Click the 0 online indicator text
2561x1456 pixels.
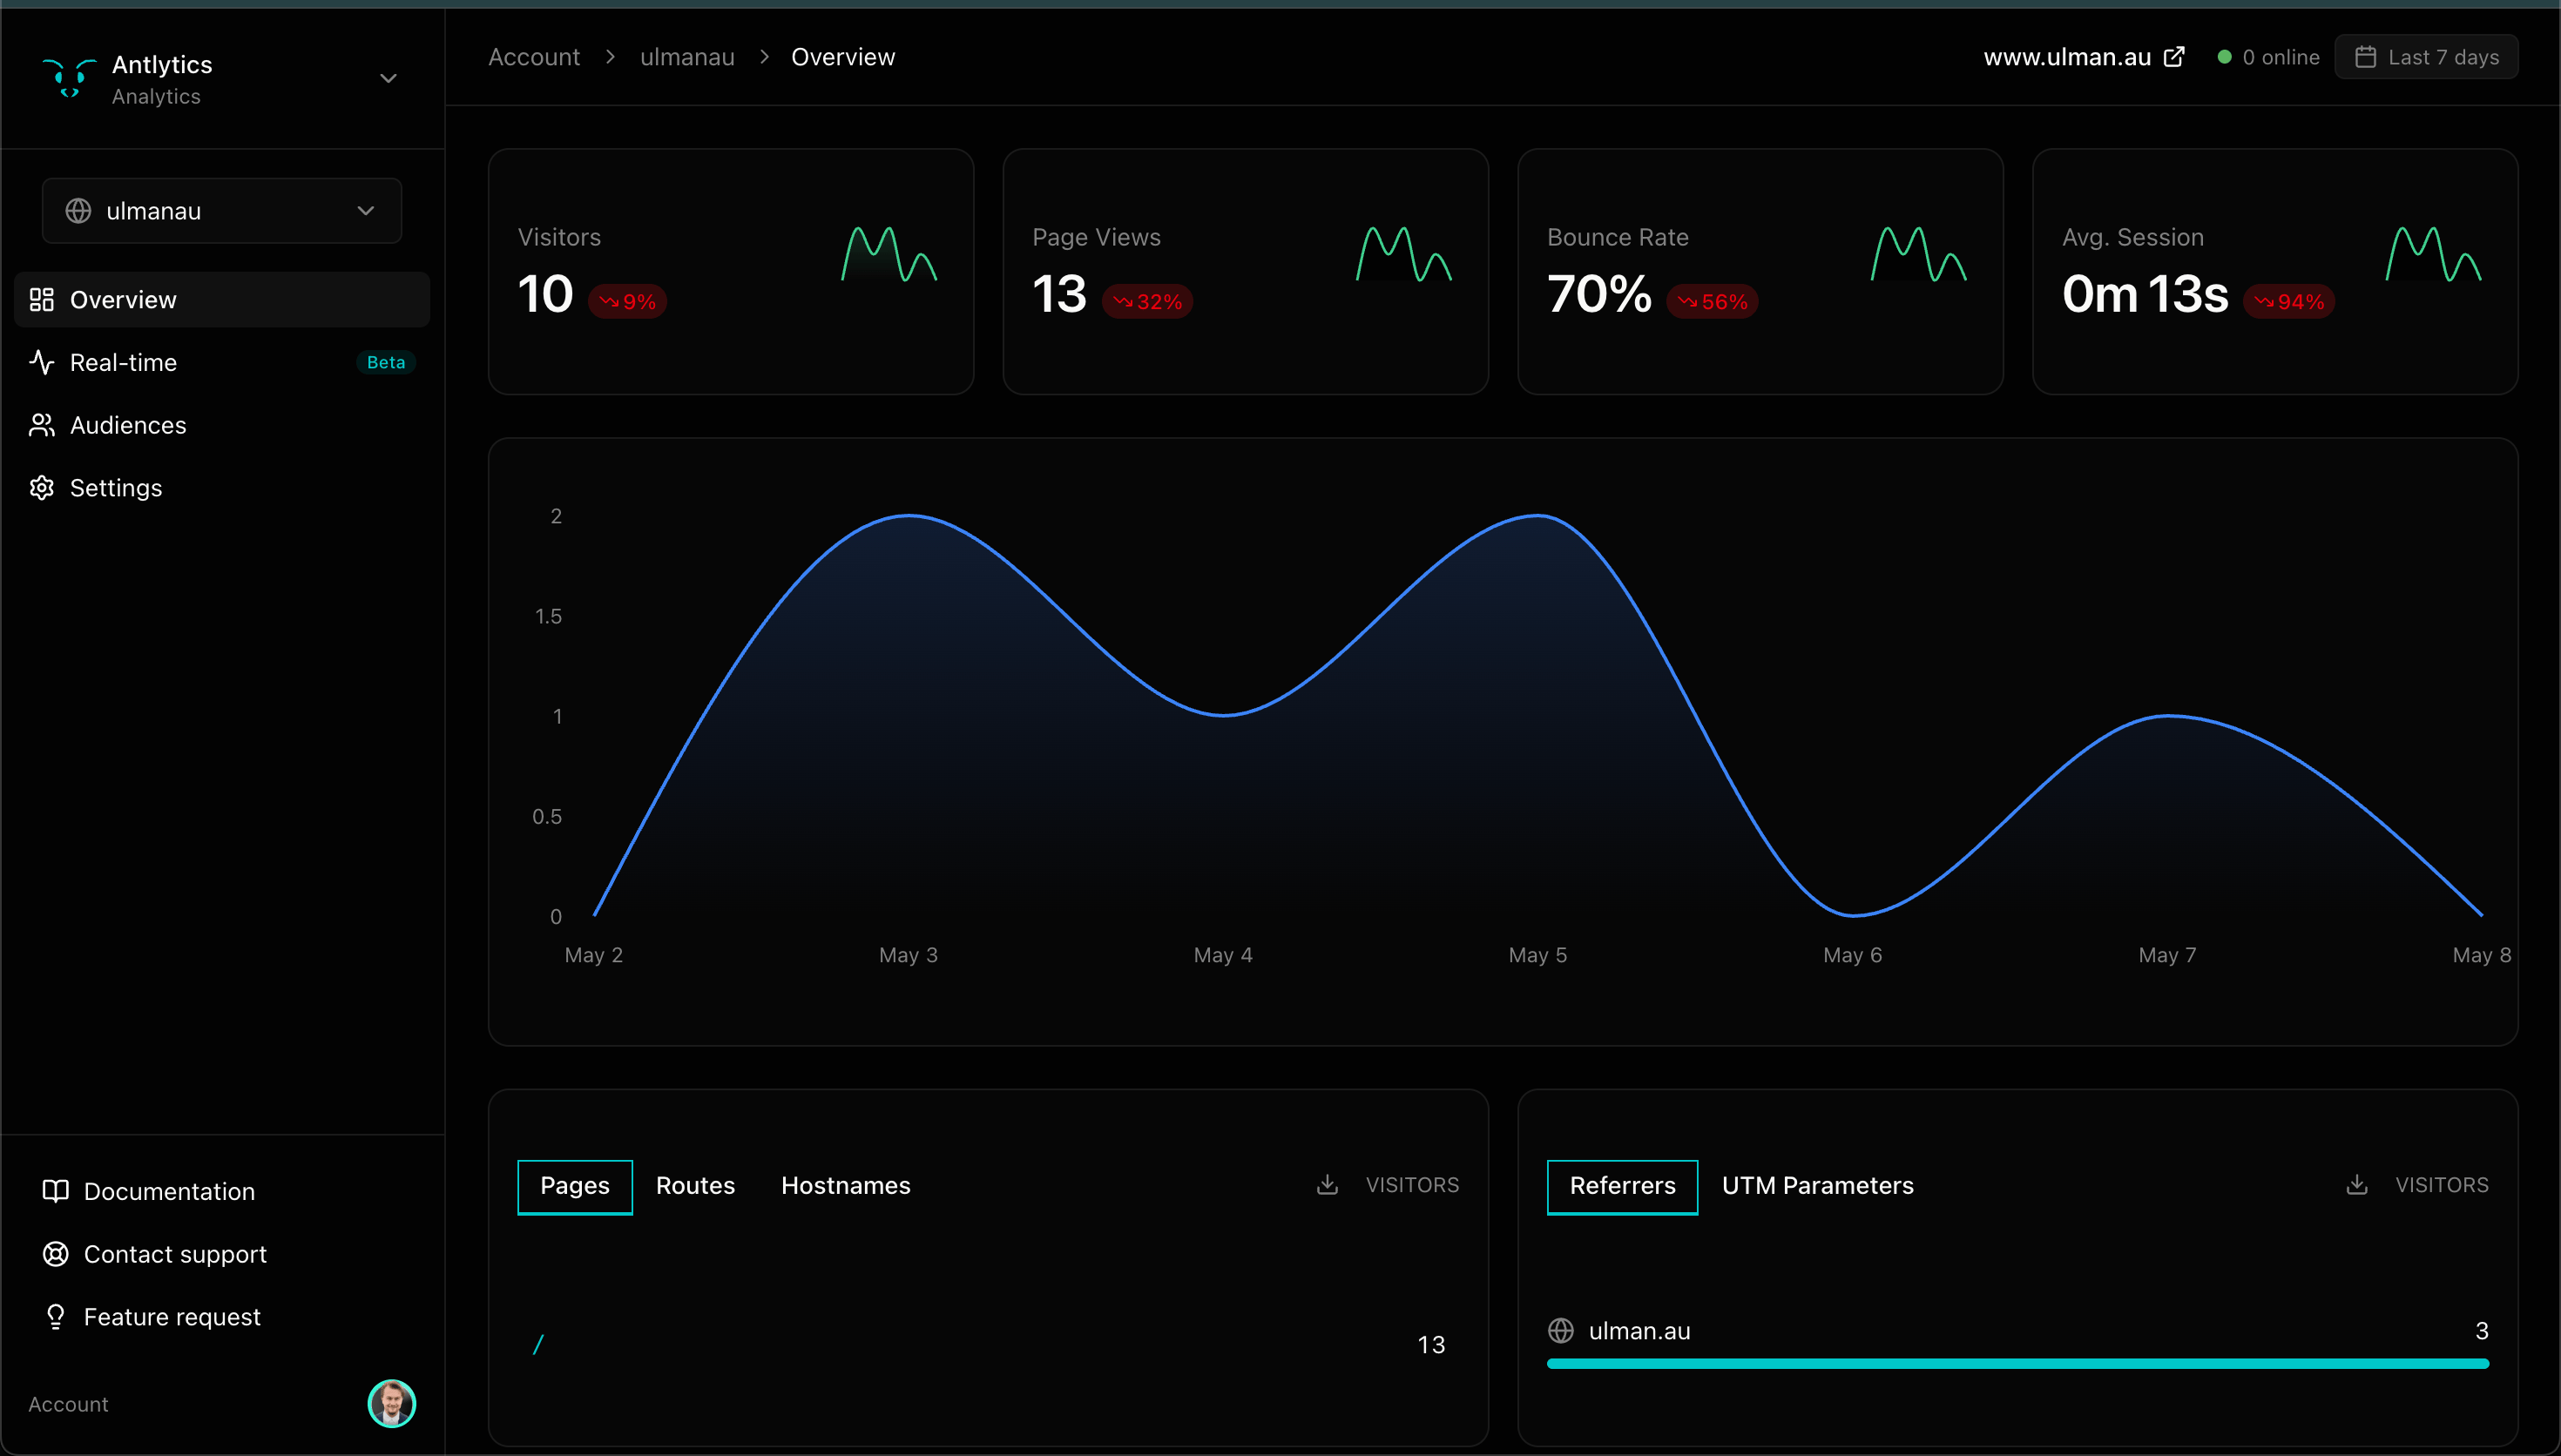(2281, 57)
